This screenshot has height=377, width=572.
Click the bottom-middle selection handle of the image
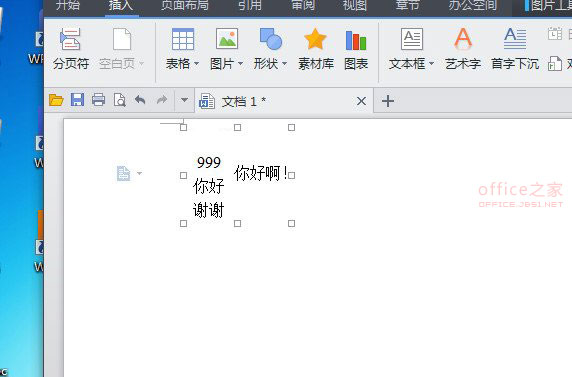point(237,223)
